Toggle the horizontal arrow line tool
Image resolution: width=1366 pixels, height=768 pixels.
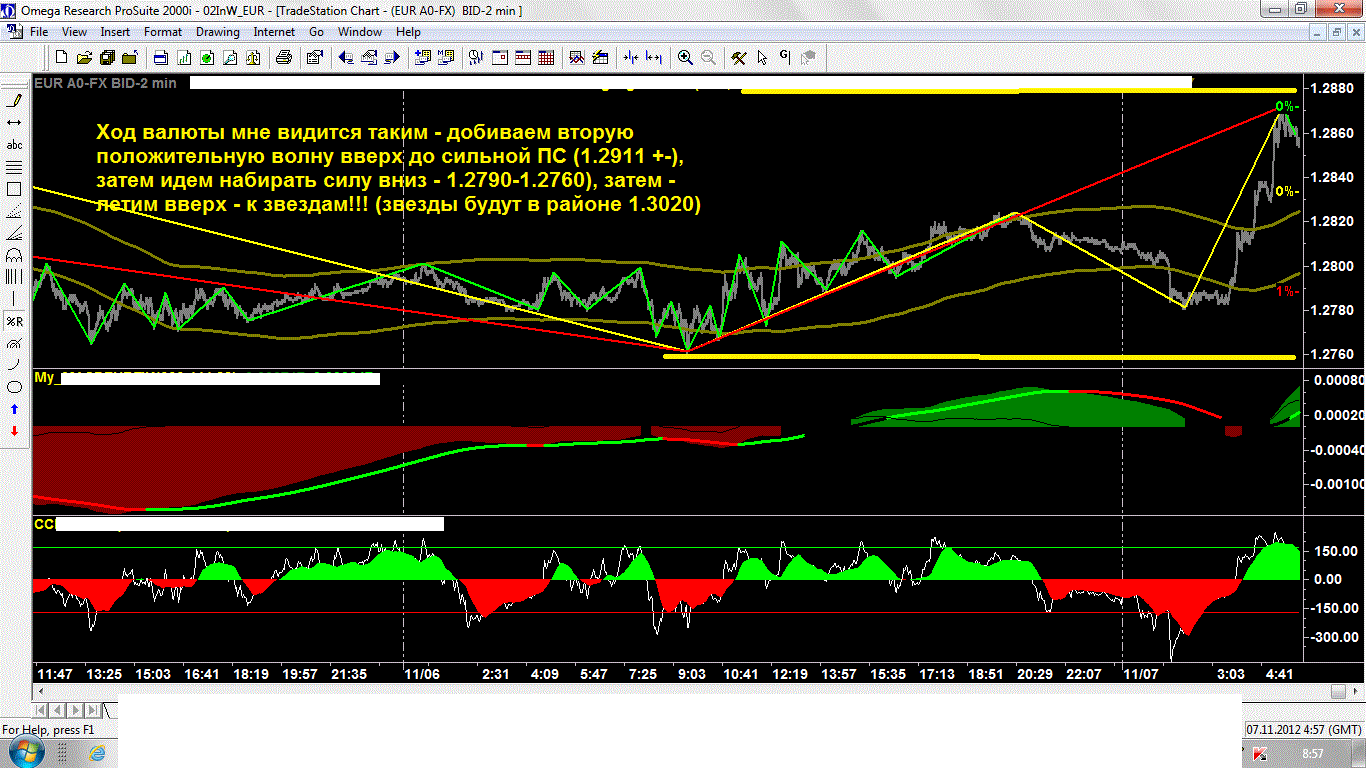tap(15, 122)
